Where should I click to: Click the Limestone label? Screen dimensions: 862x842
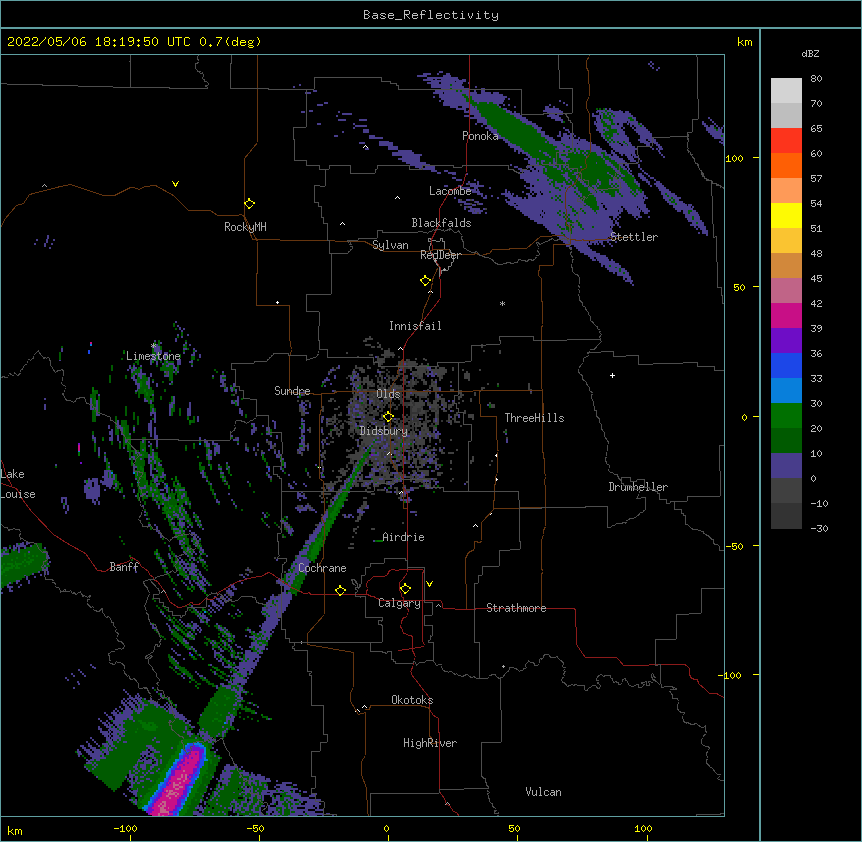point(153,356)
